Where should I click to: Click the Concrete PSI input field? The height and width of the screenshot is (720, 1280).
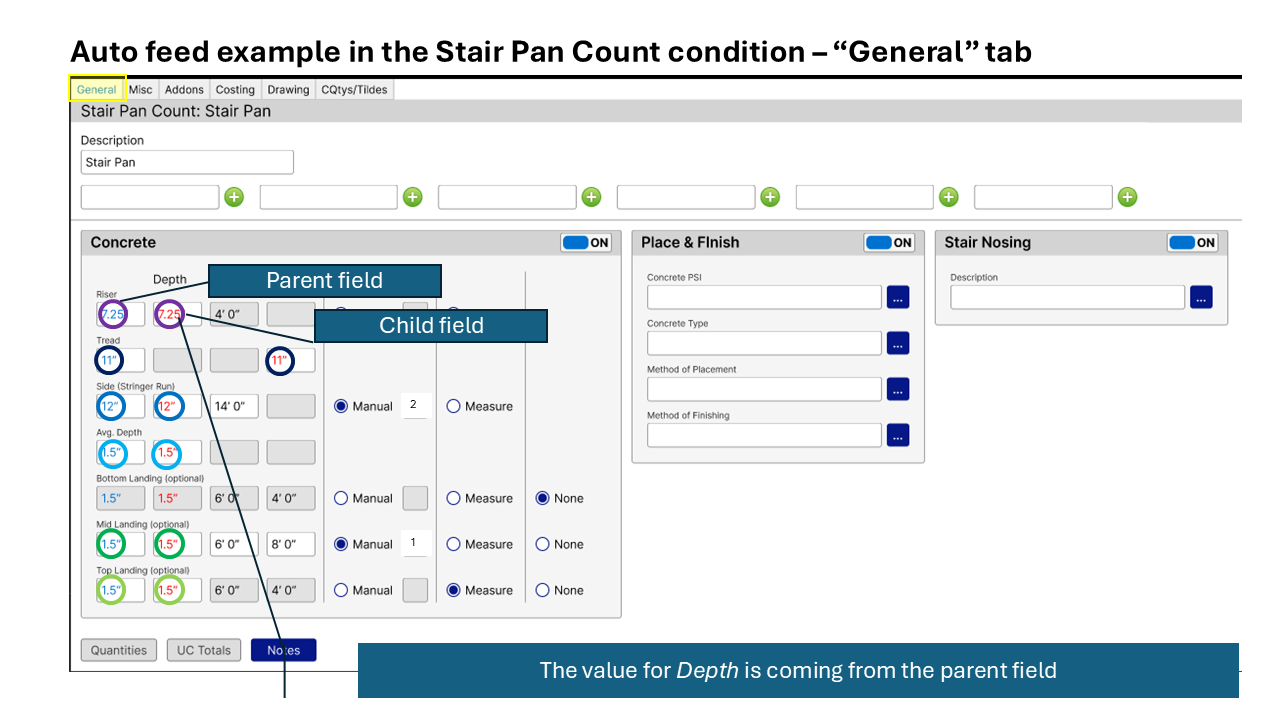pos(764,297)
